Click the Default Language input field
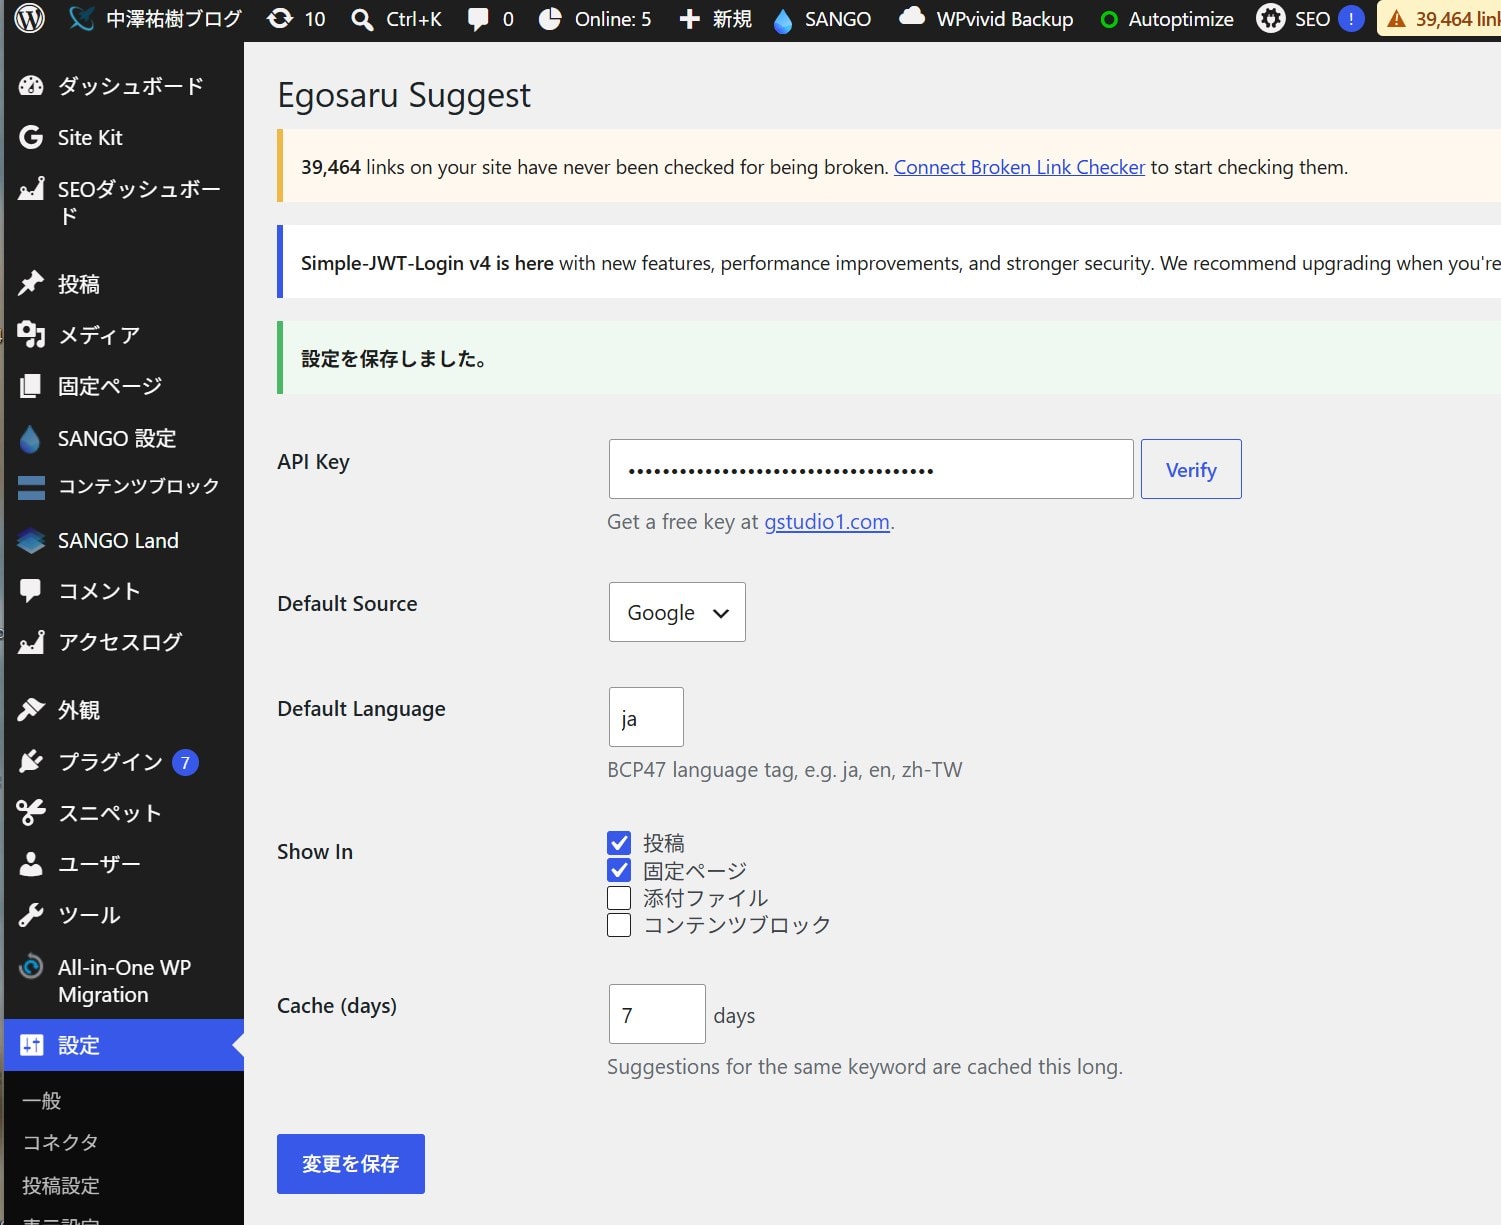Viewport: 1501px width, 1225px height. [646, 717]
